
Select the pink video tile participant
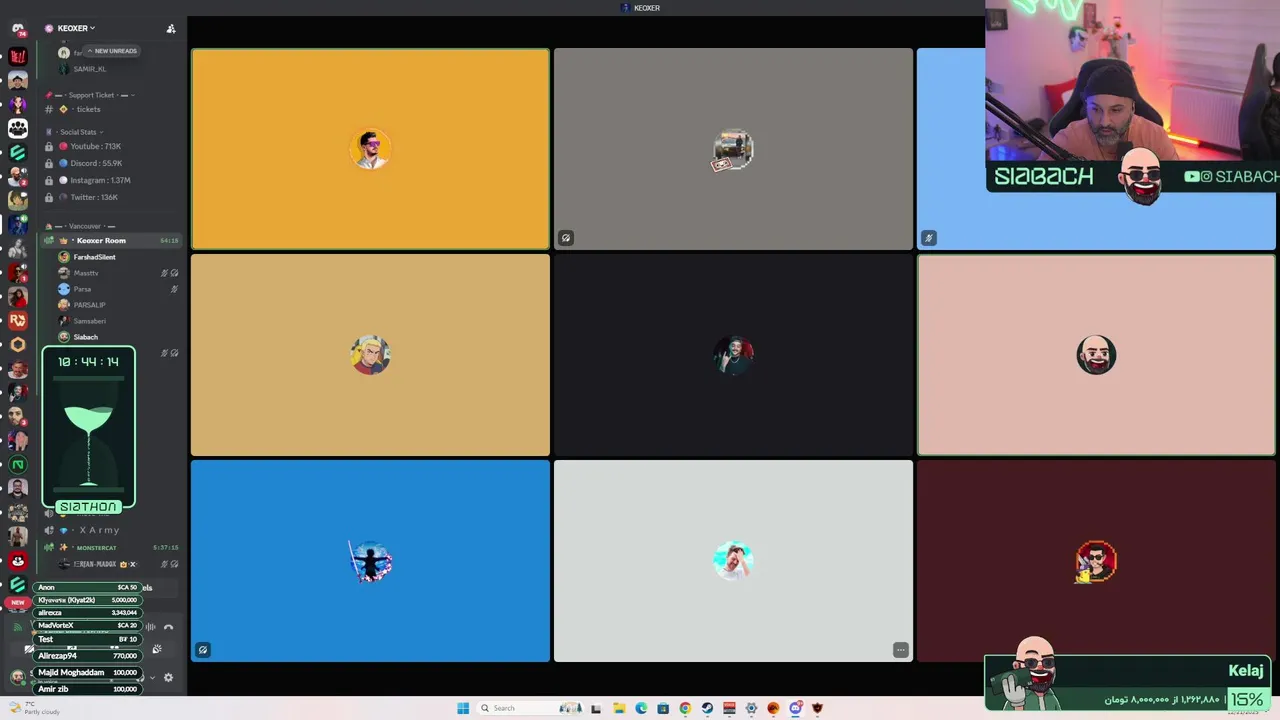[x=1096, y=355]
